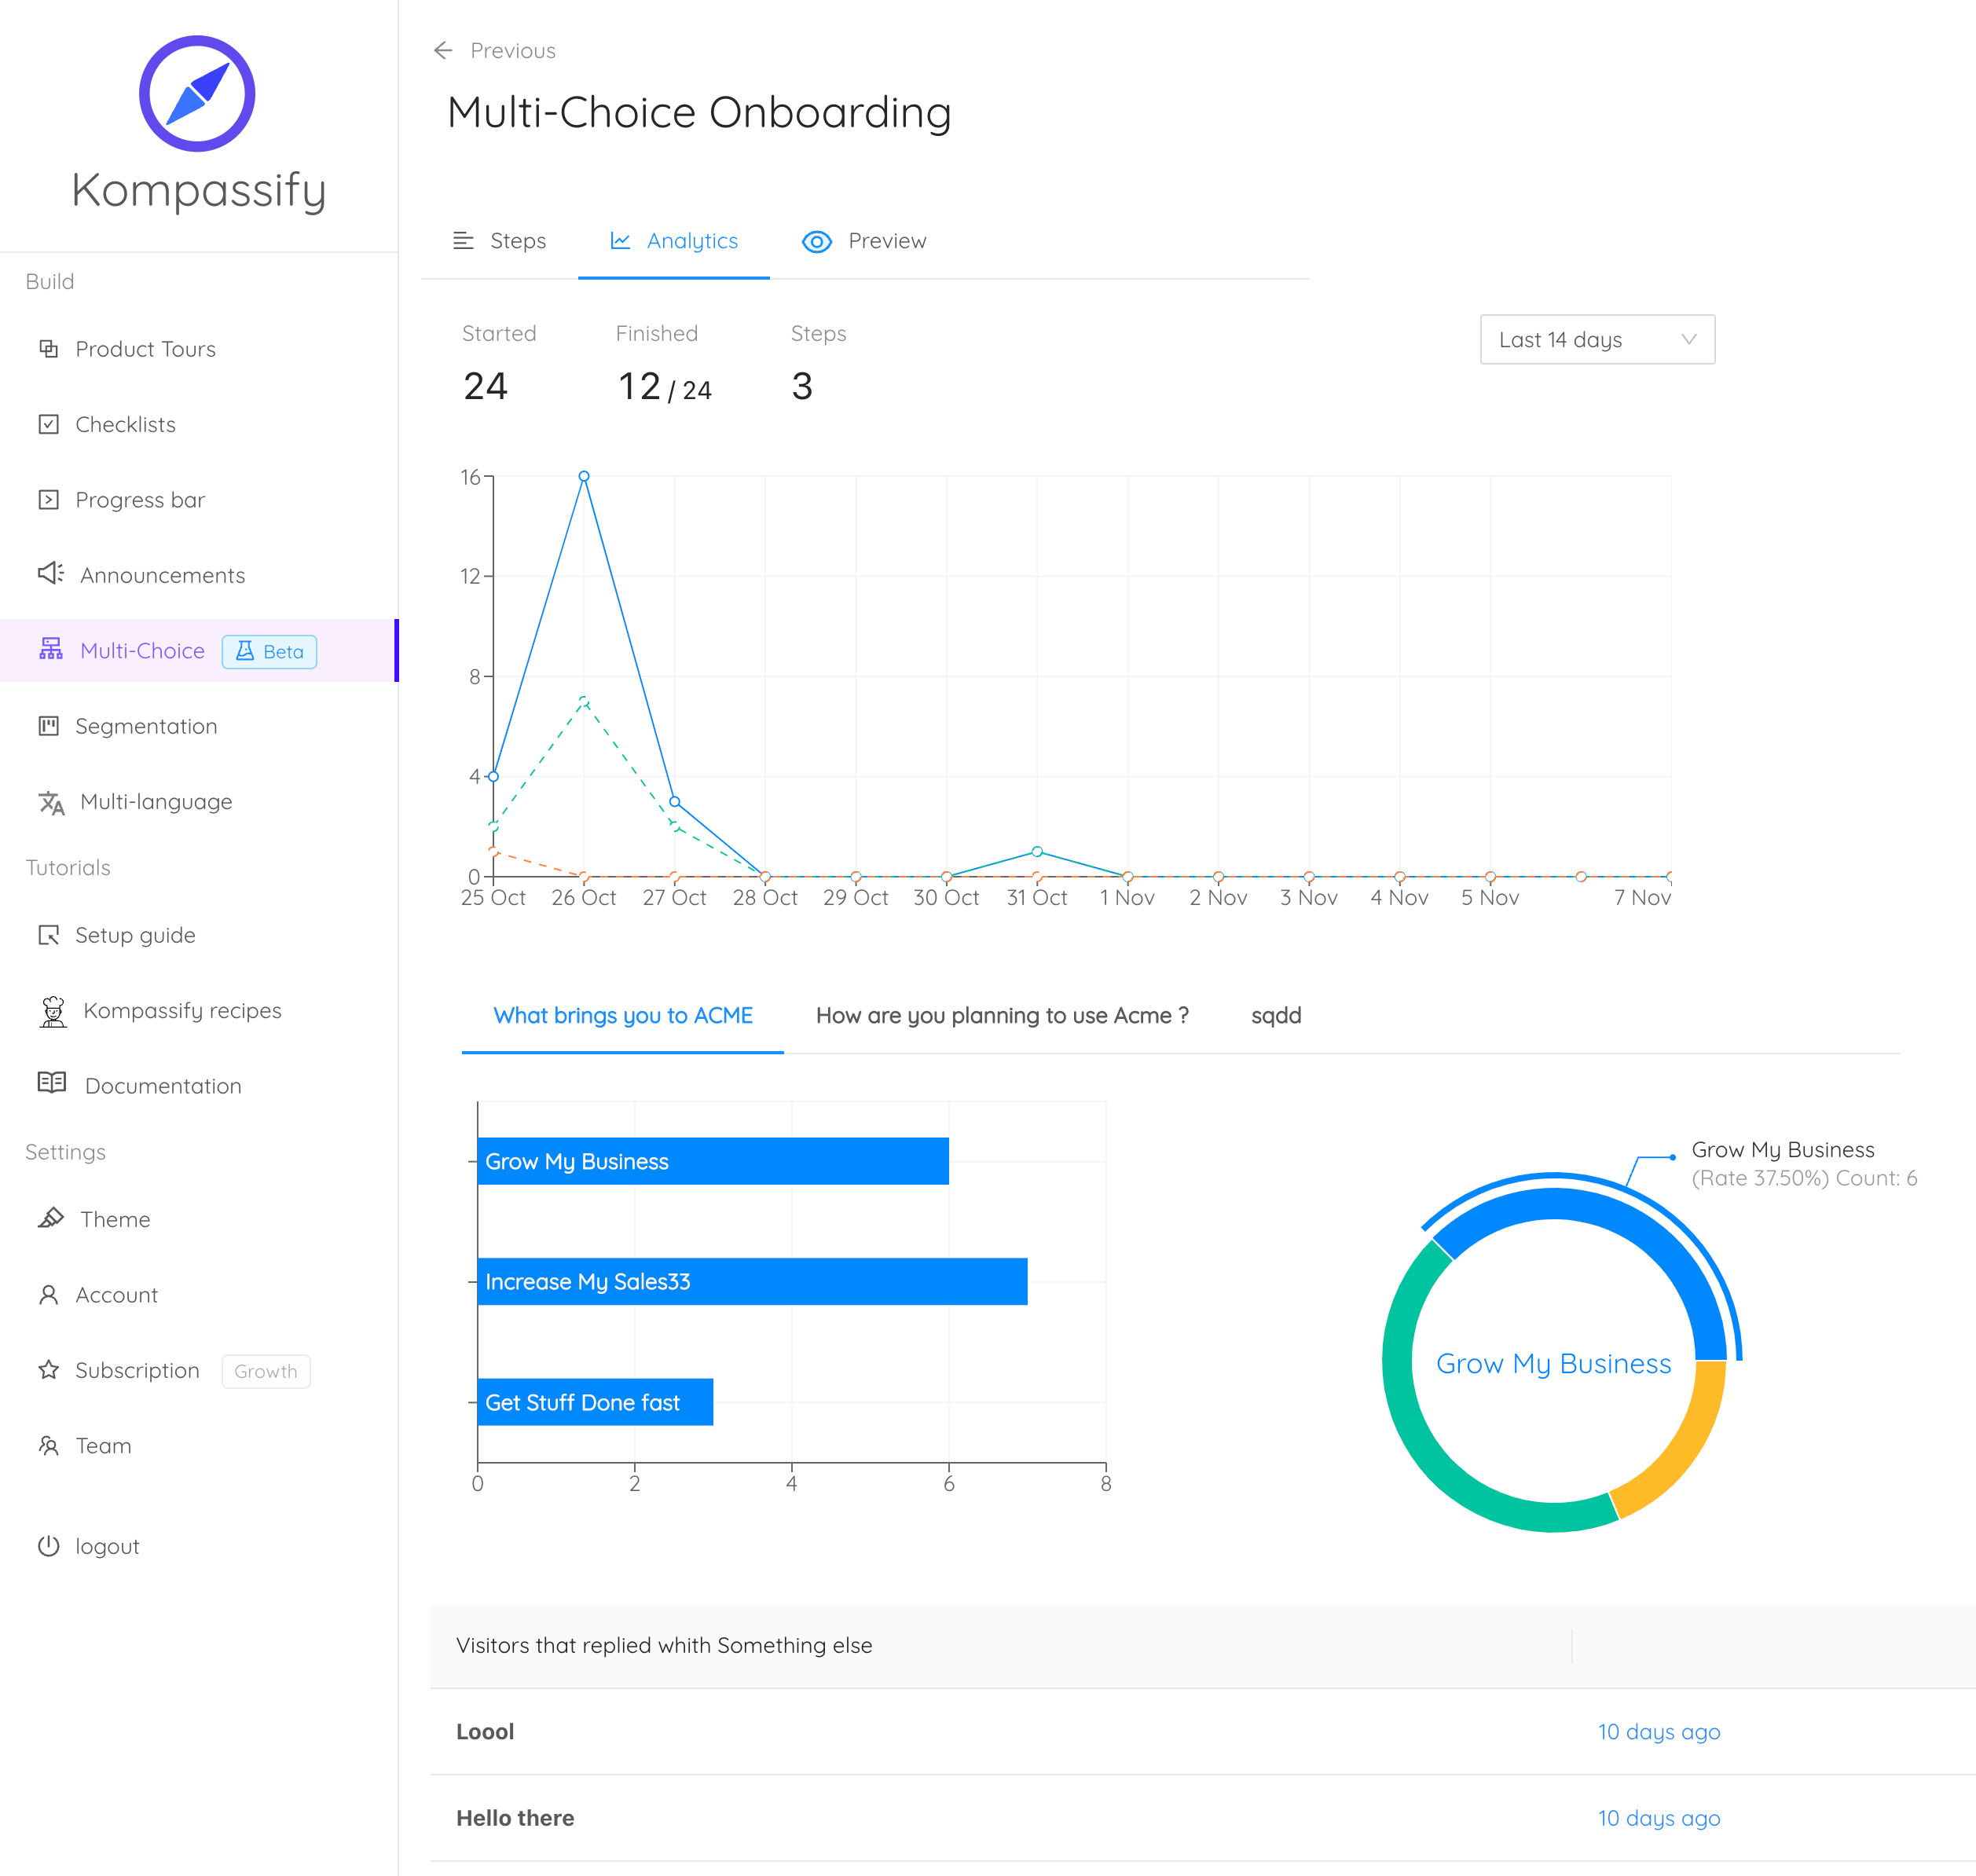Click the Started count 24
1976x1876 pixels.
coord(485,386)
